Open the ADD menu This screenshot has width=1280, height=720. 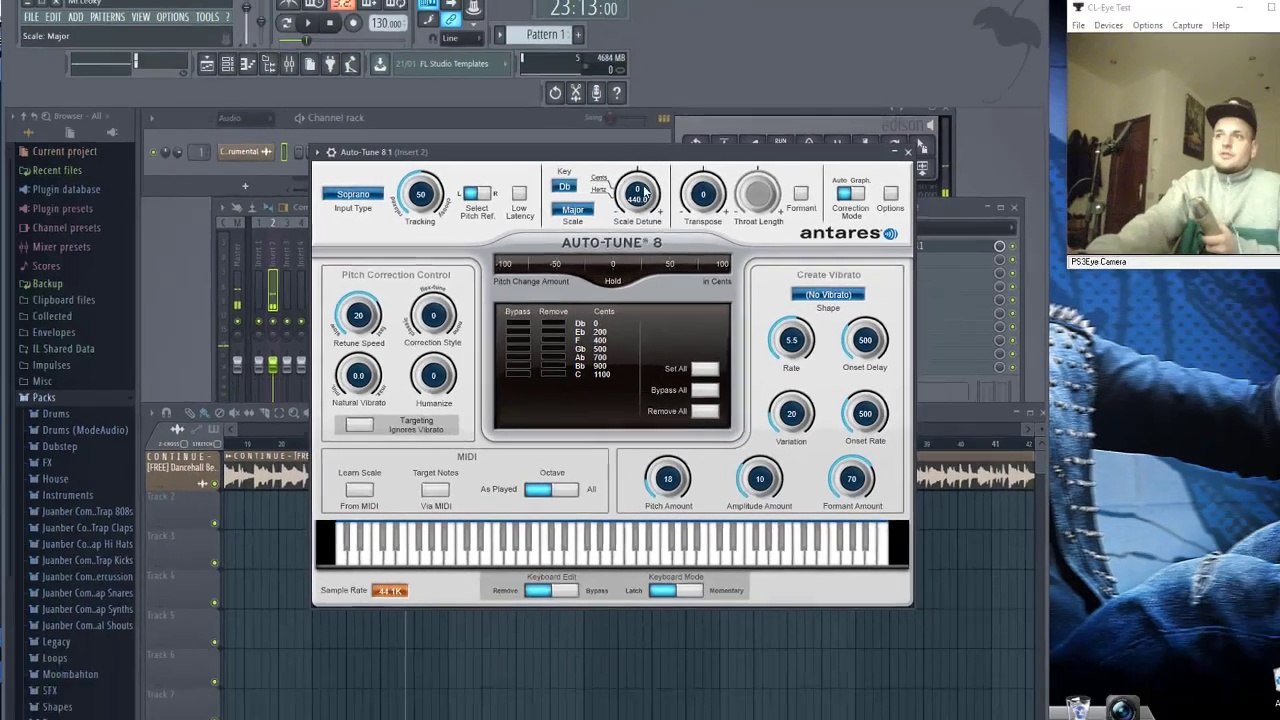76,17
